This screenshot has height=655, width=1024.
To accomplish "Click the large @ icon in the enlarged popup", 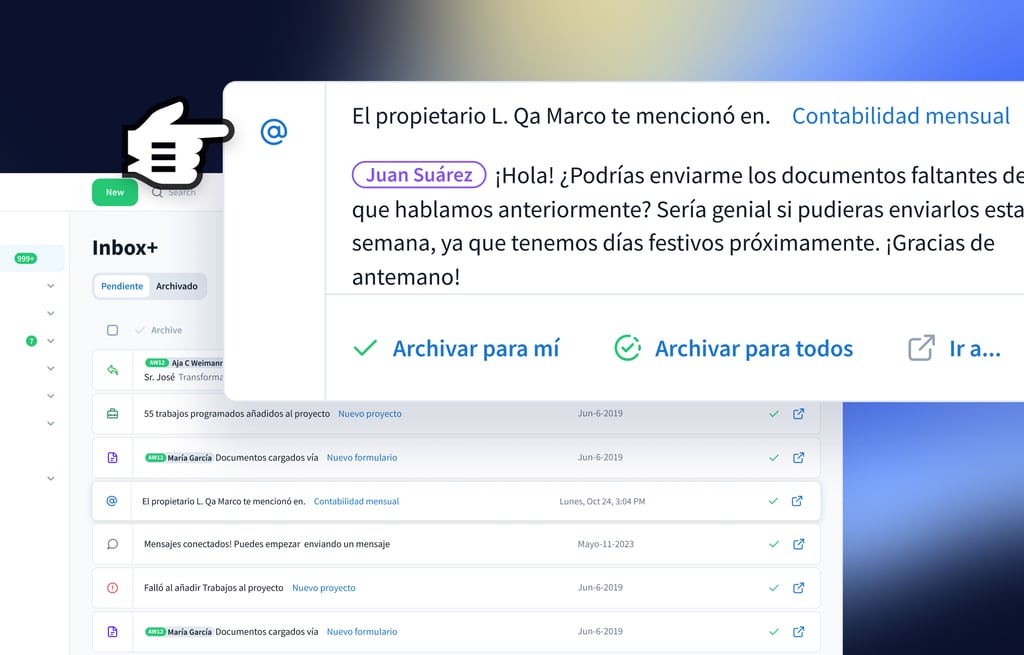I will (274, 131).
